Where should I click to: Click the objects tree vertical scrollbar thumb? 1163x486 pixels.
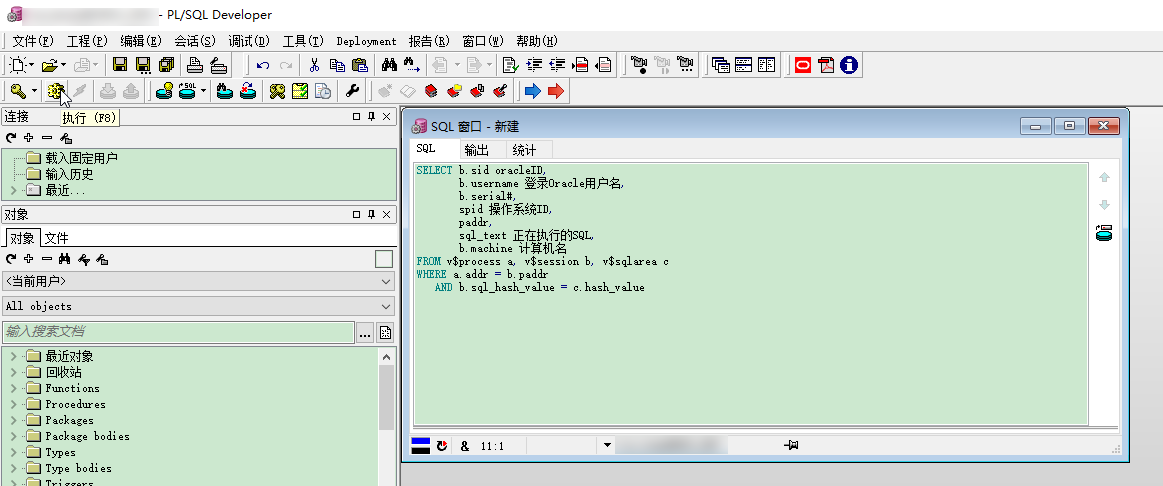(x=386, y=398)
